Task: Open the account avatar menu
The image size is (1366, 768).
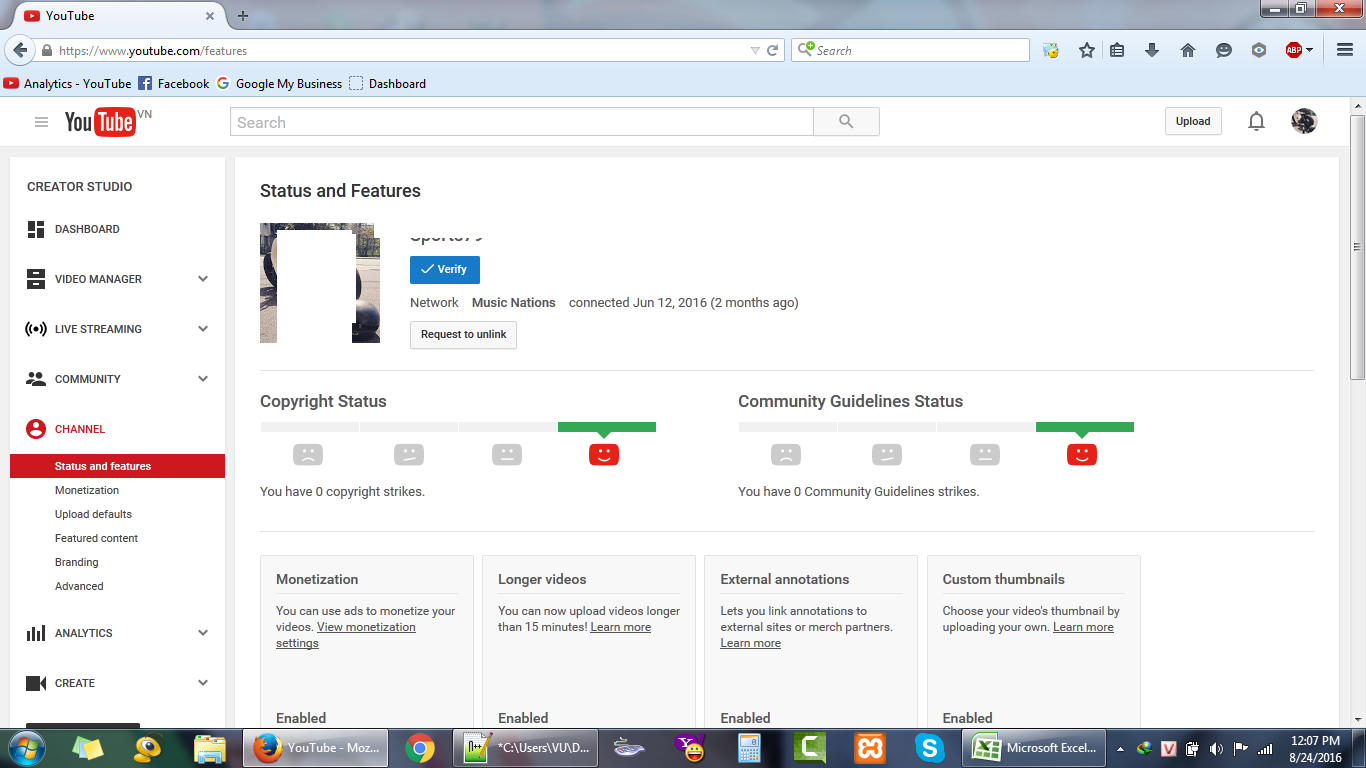Action: [x=1304, y=121]
